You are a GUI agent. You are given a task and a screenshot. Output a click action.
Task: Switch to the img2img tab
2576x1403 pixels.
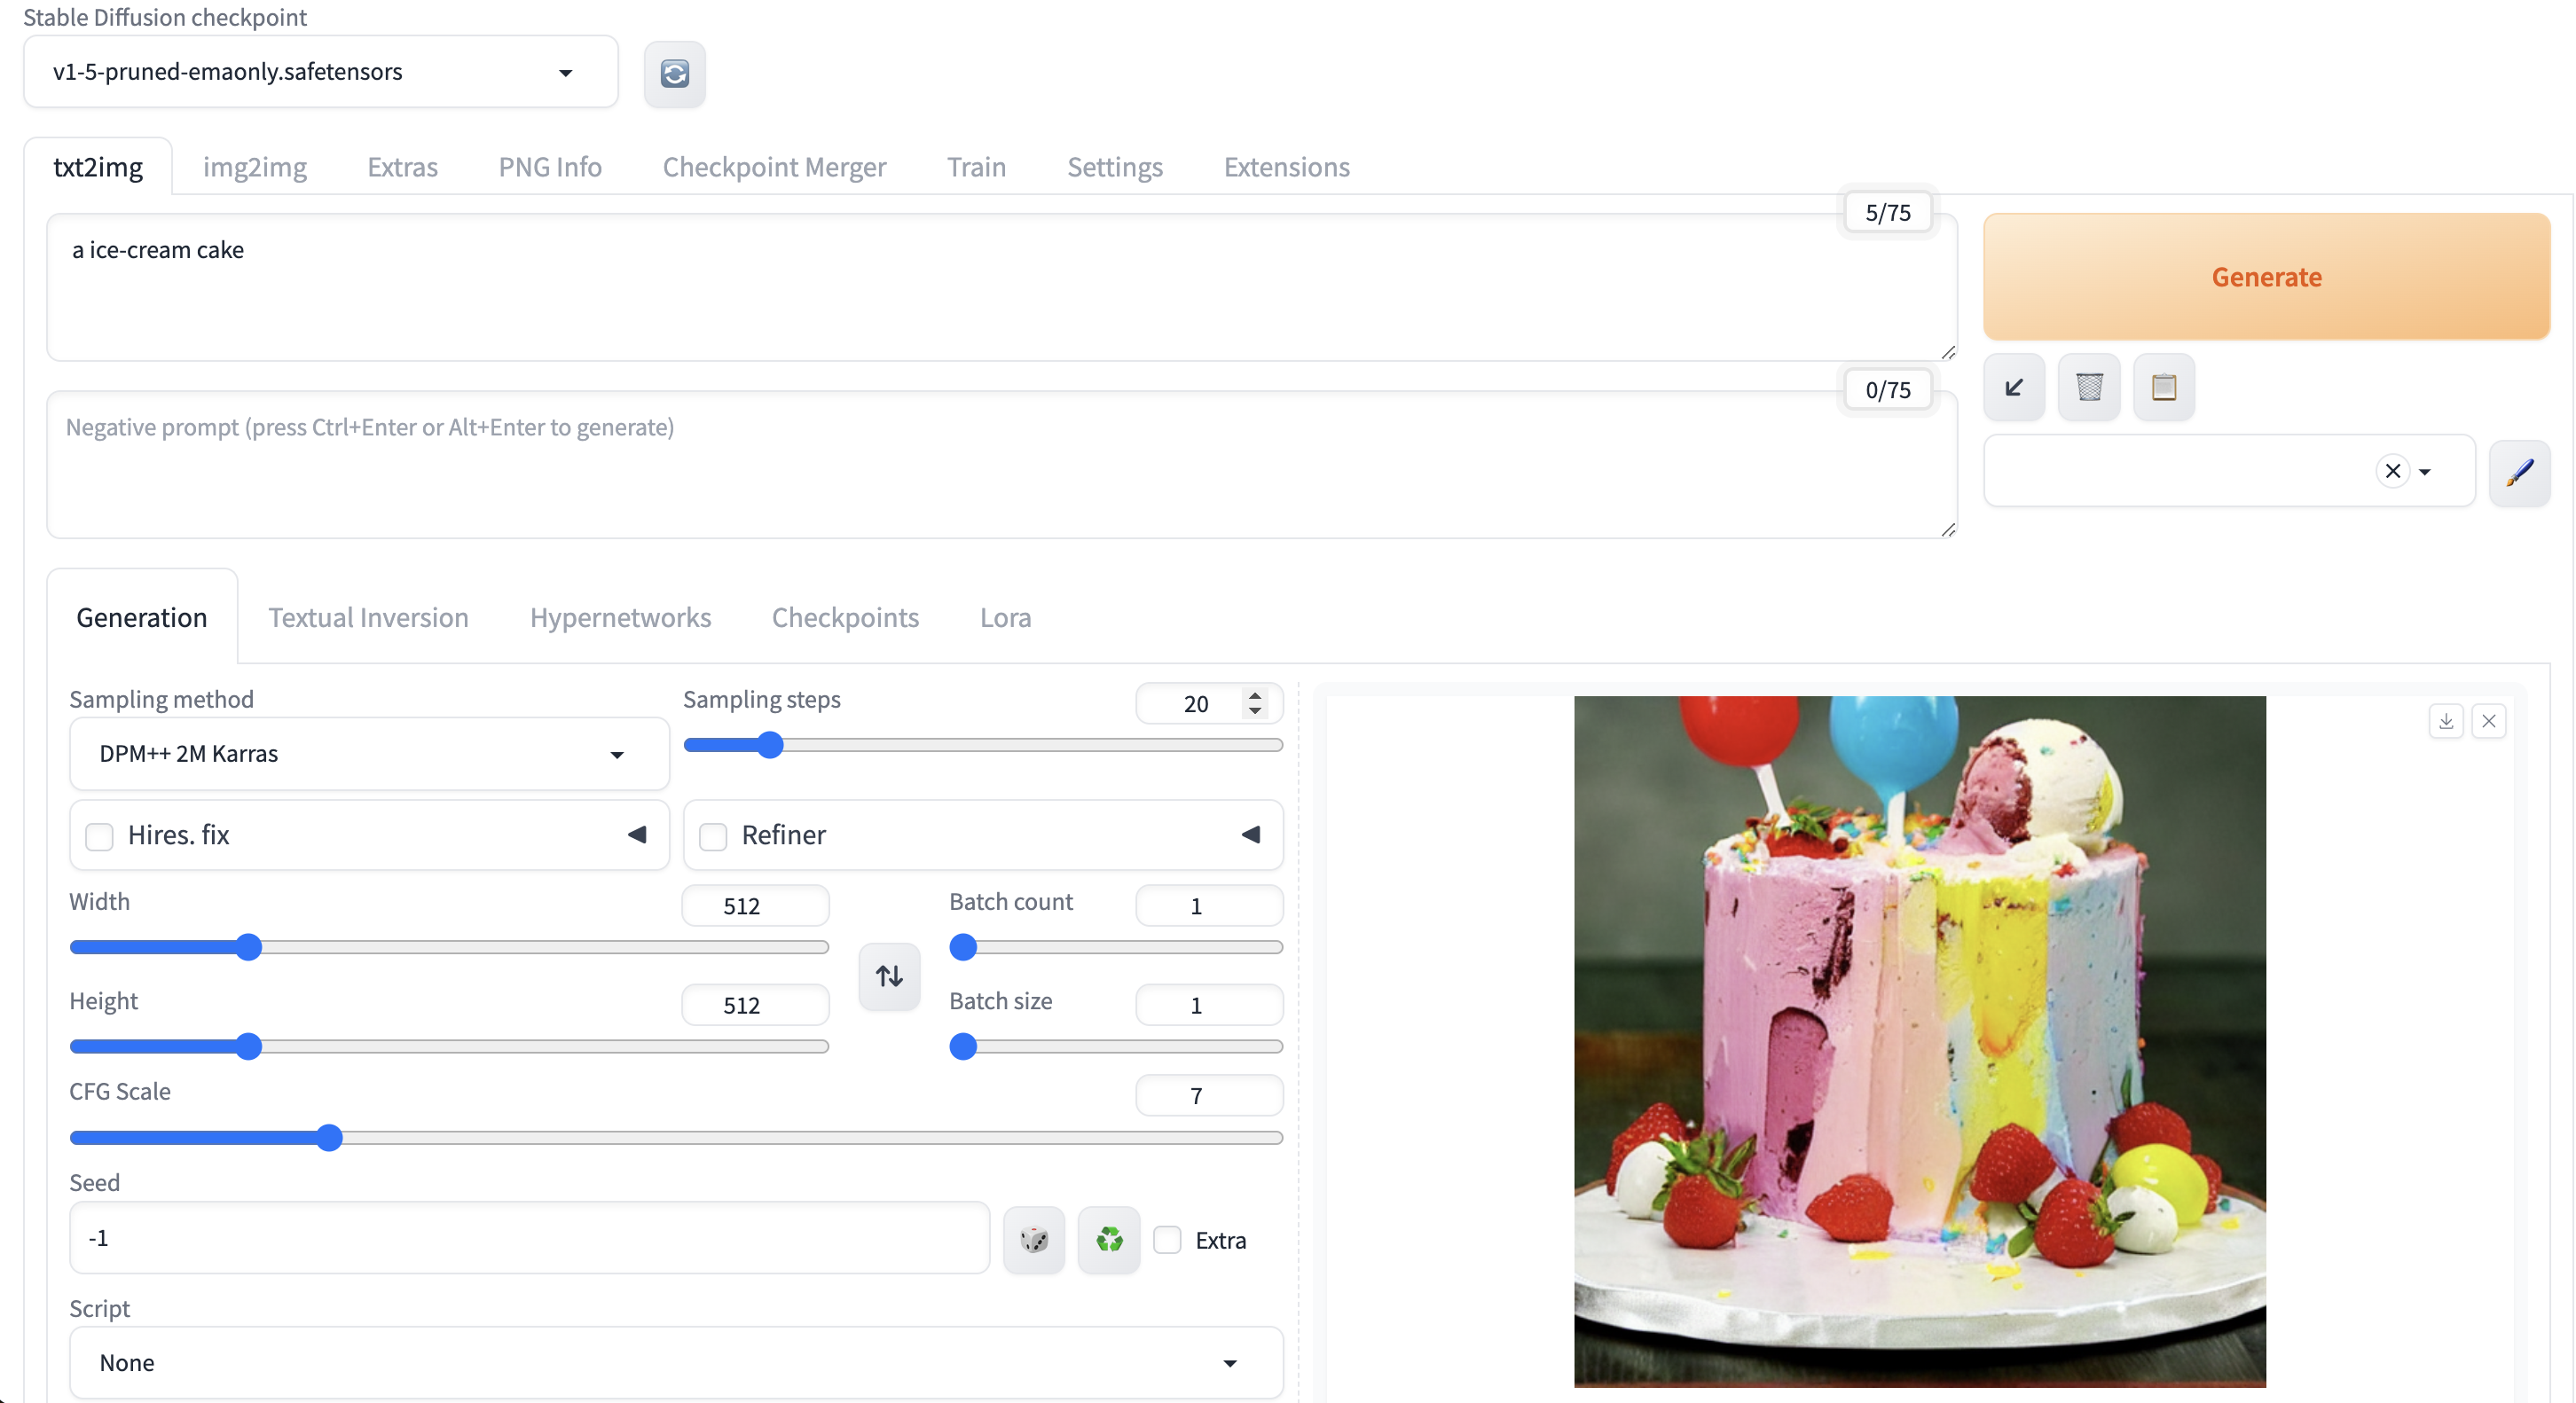[x=254, y=167]
